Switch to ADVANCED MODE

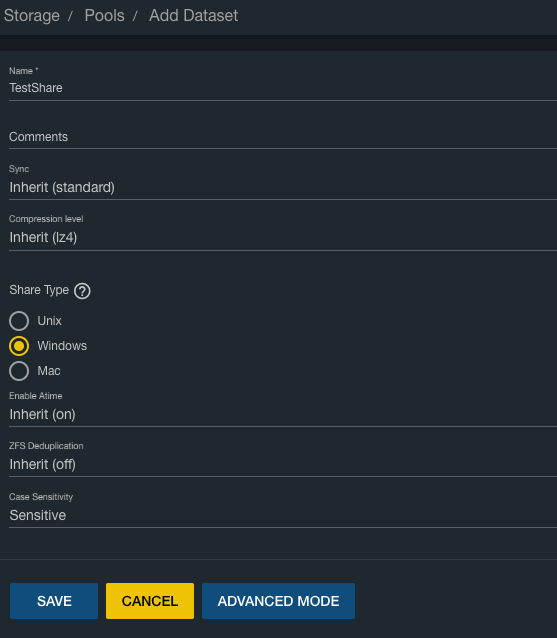278,601
